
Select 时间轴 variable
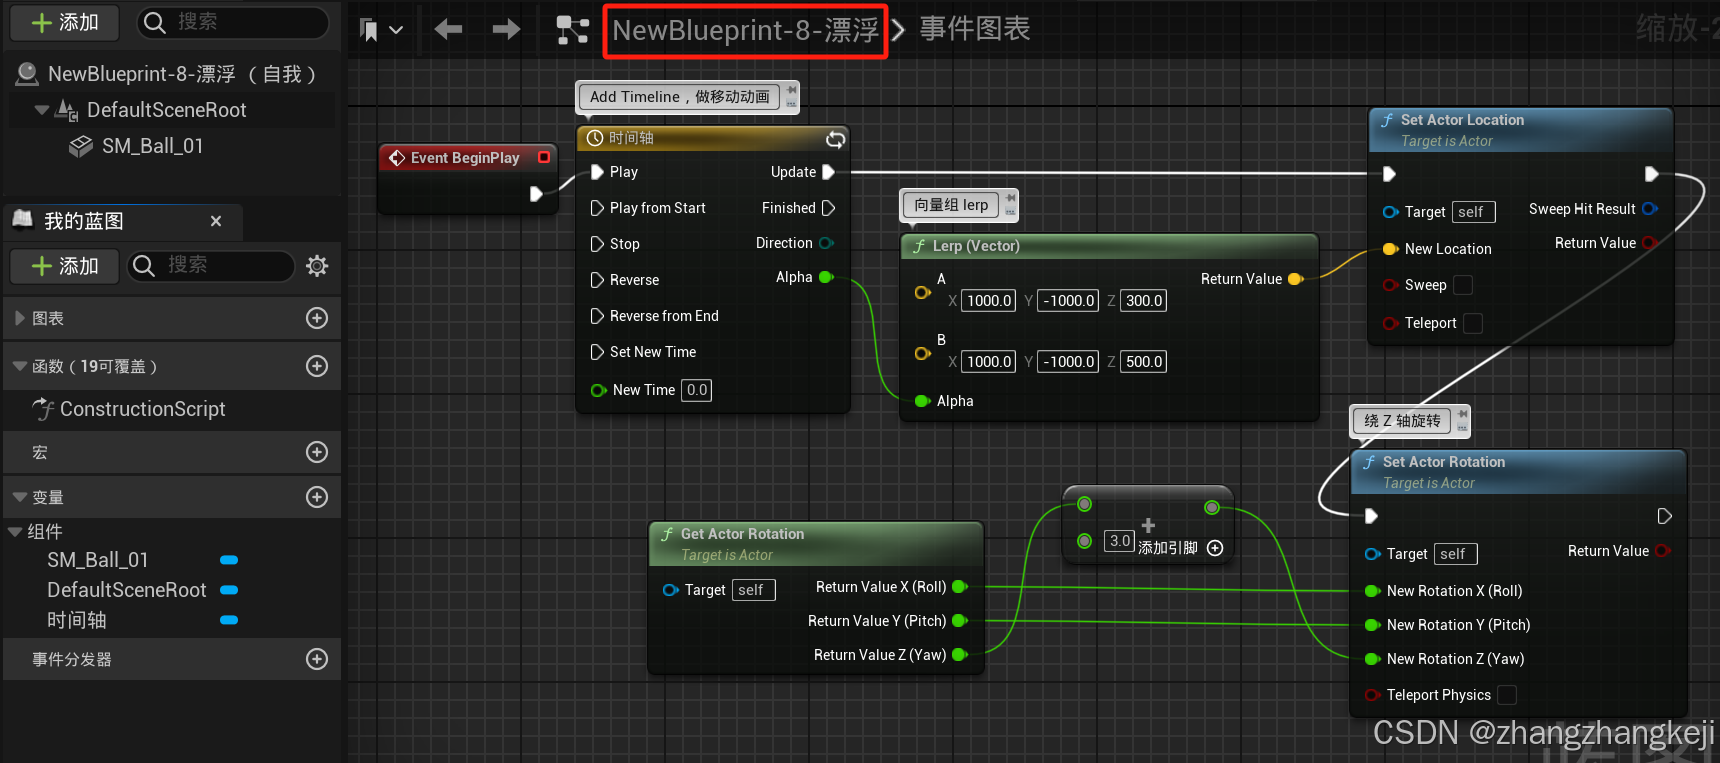tap(77, 620)
